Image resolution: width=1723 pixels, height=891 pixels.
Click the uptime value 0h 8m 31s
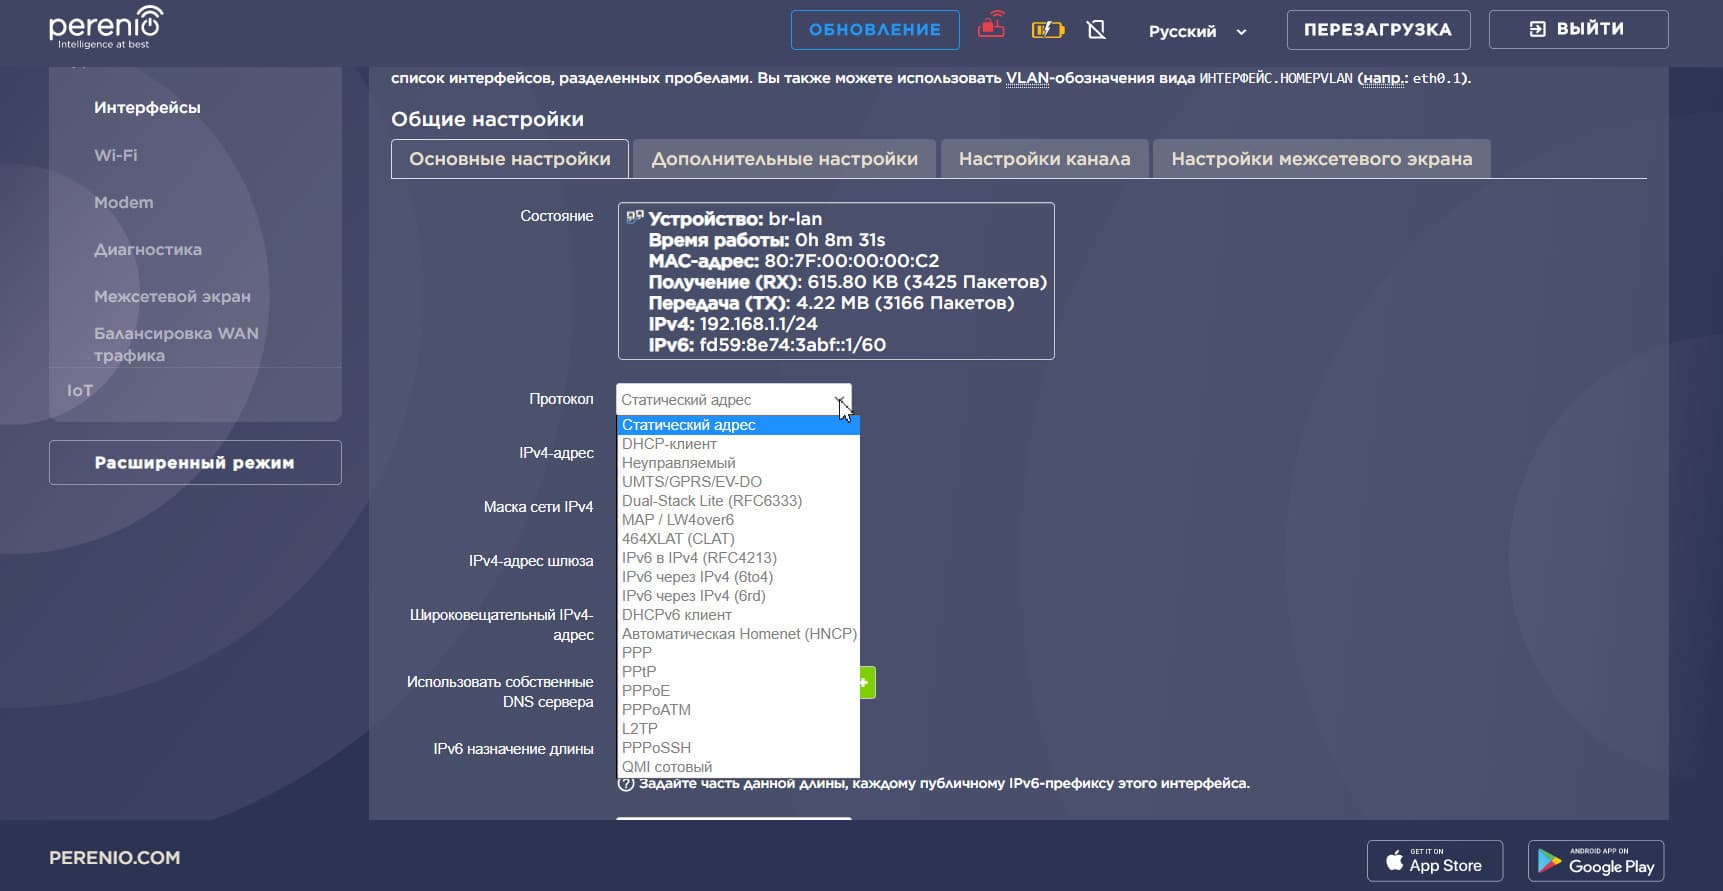coord(840,240)
